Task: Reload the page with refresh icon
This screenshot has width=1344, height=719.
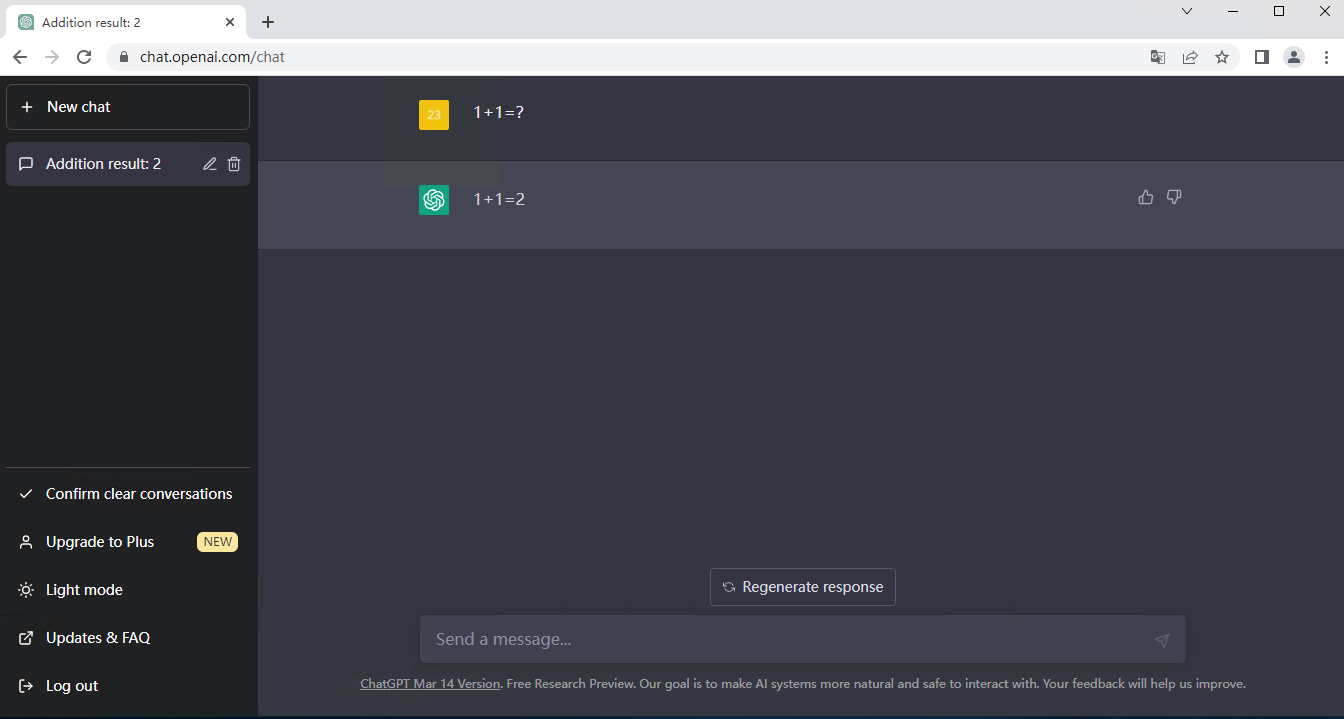Action: point(84,57)
